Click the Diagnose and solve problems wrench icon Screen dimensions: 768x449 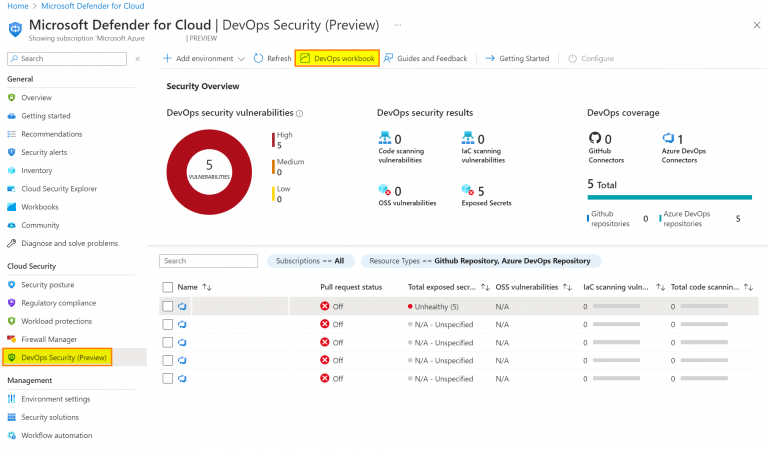[x=12, y=243]
